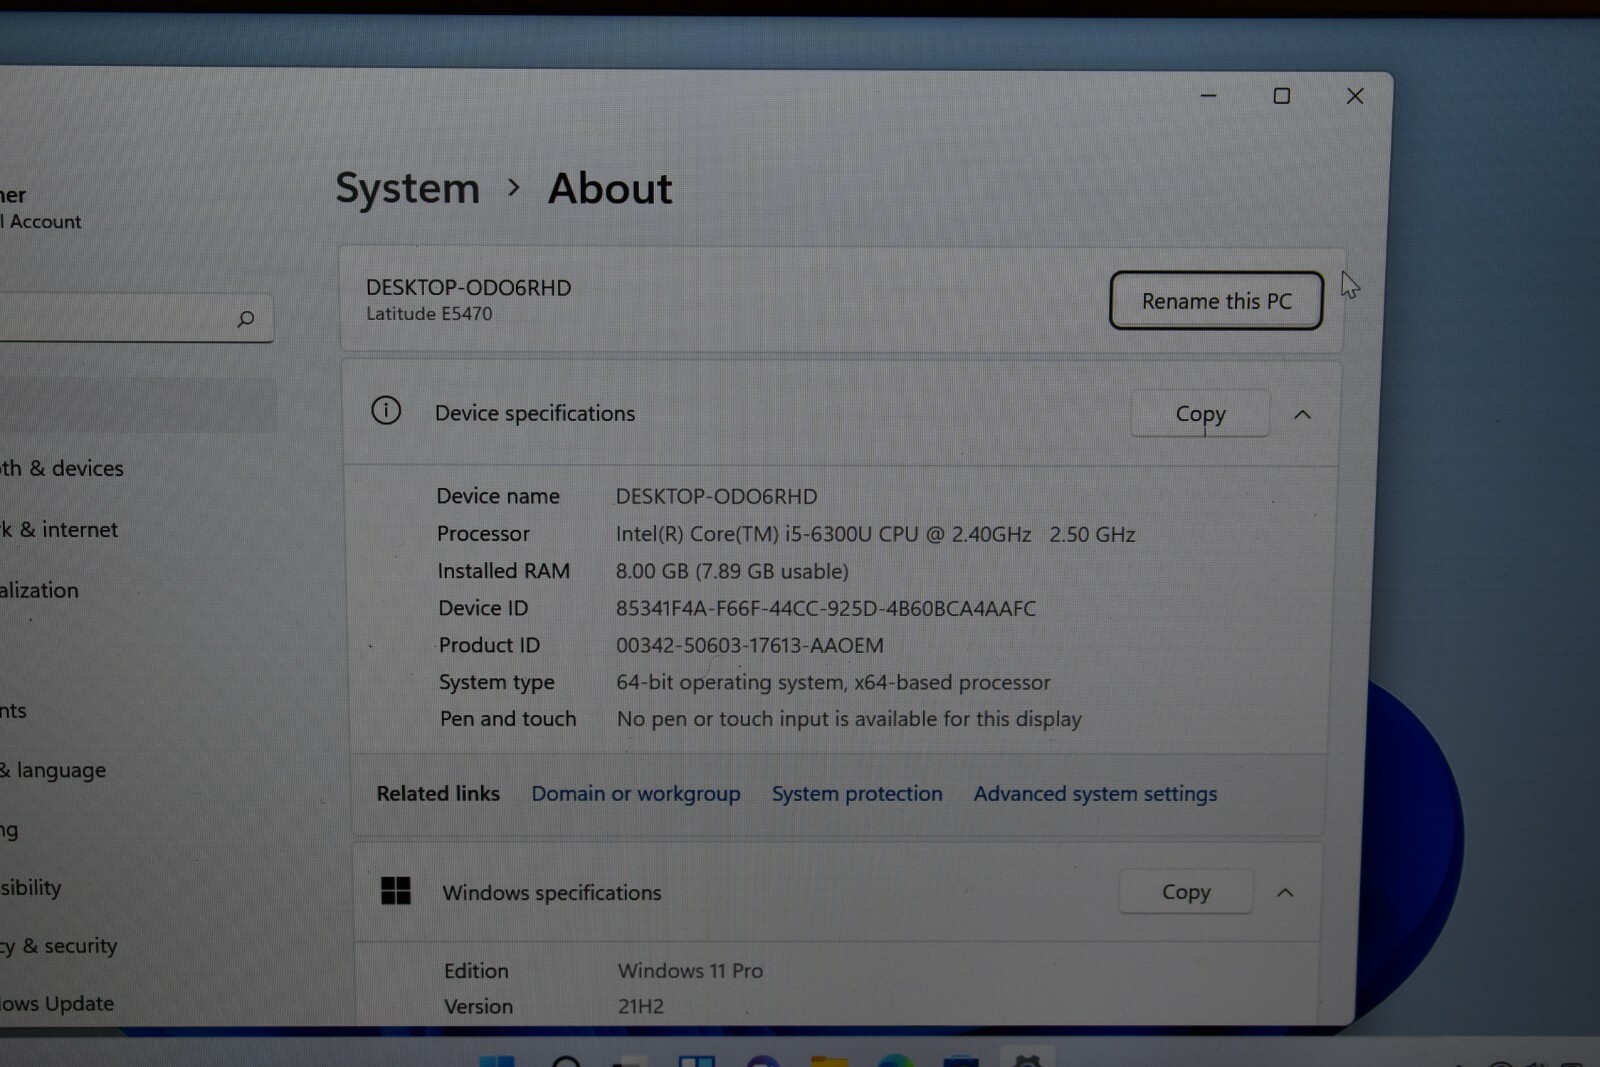Click the System type value 64-bit operating system
The image size is (1600, 1067).
tap(833, 682)
